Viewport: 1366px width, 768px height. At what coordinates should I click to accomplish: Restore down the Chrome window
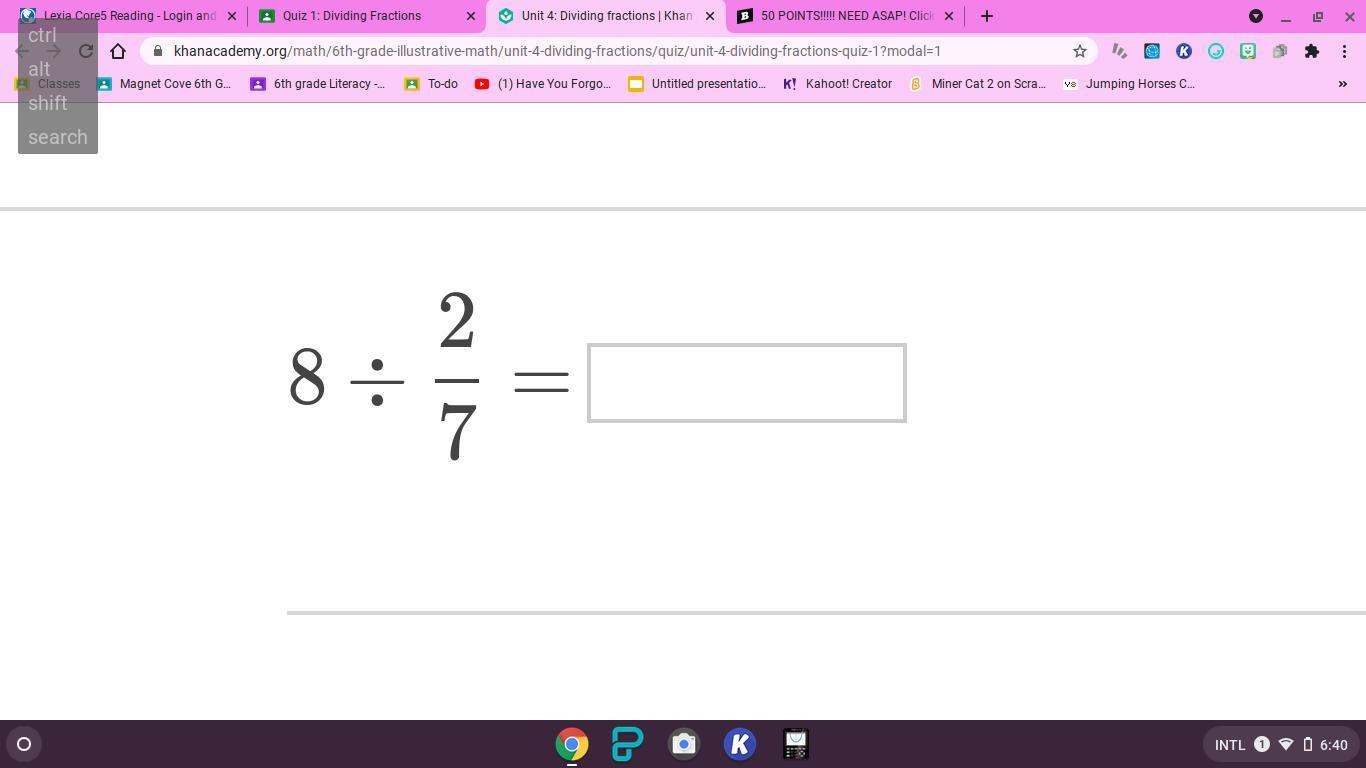1318,16
